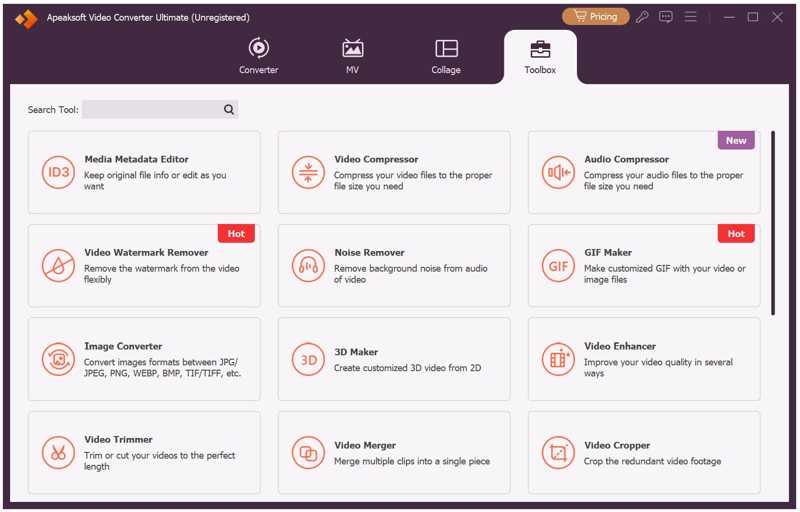Click "Improve your video quality in several" text
The image size is (800, 512).
[x=658, y=362]
